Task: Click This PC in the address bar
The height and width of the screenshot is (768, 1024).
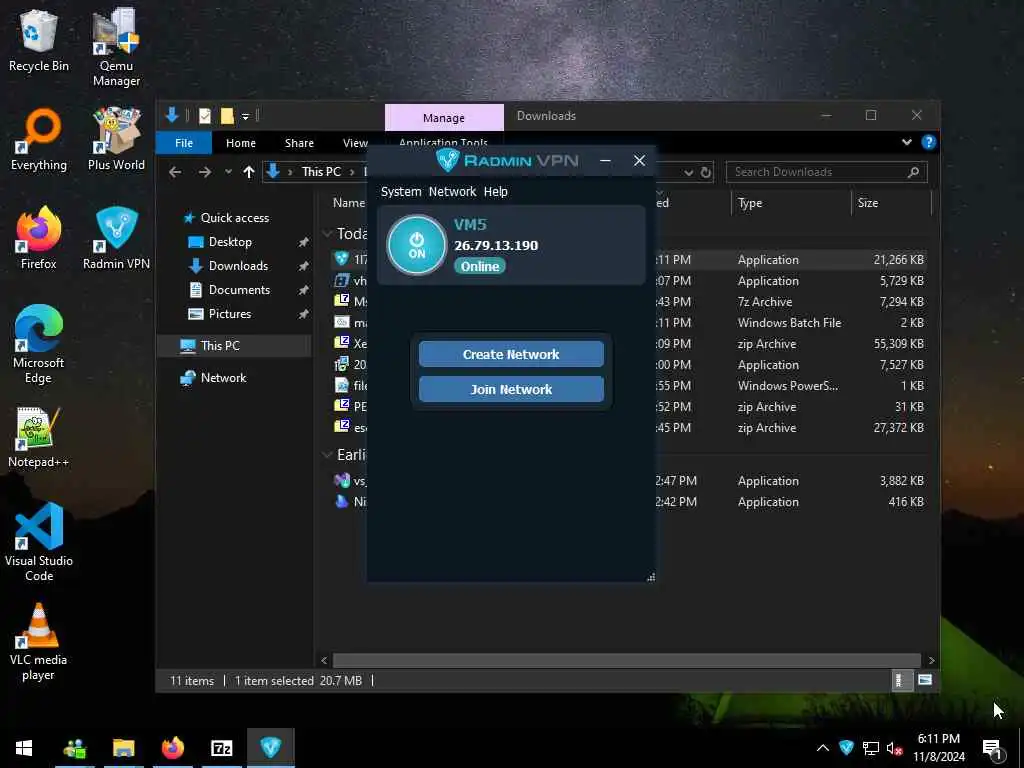Action: click(x=321, y=172)
